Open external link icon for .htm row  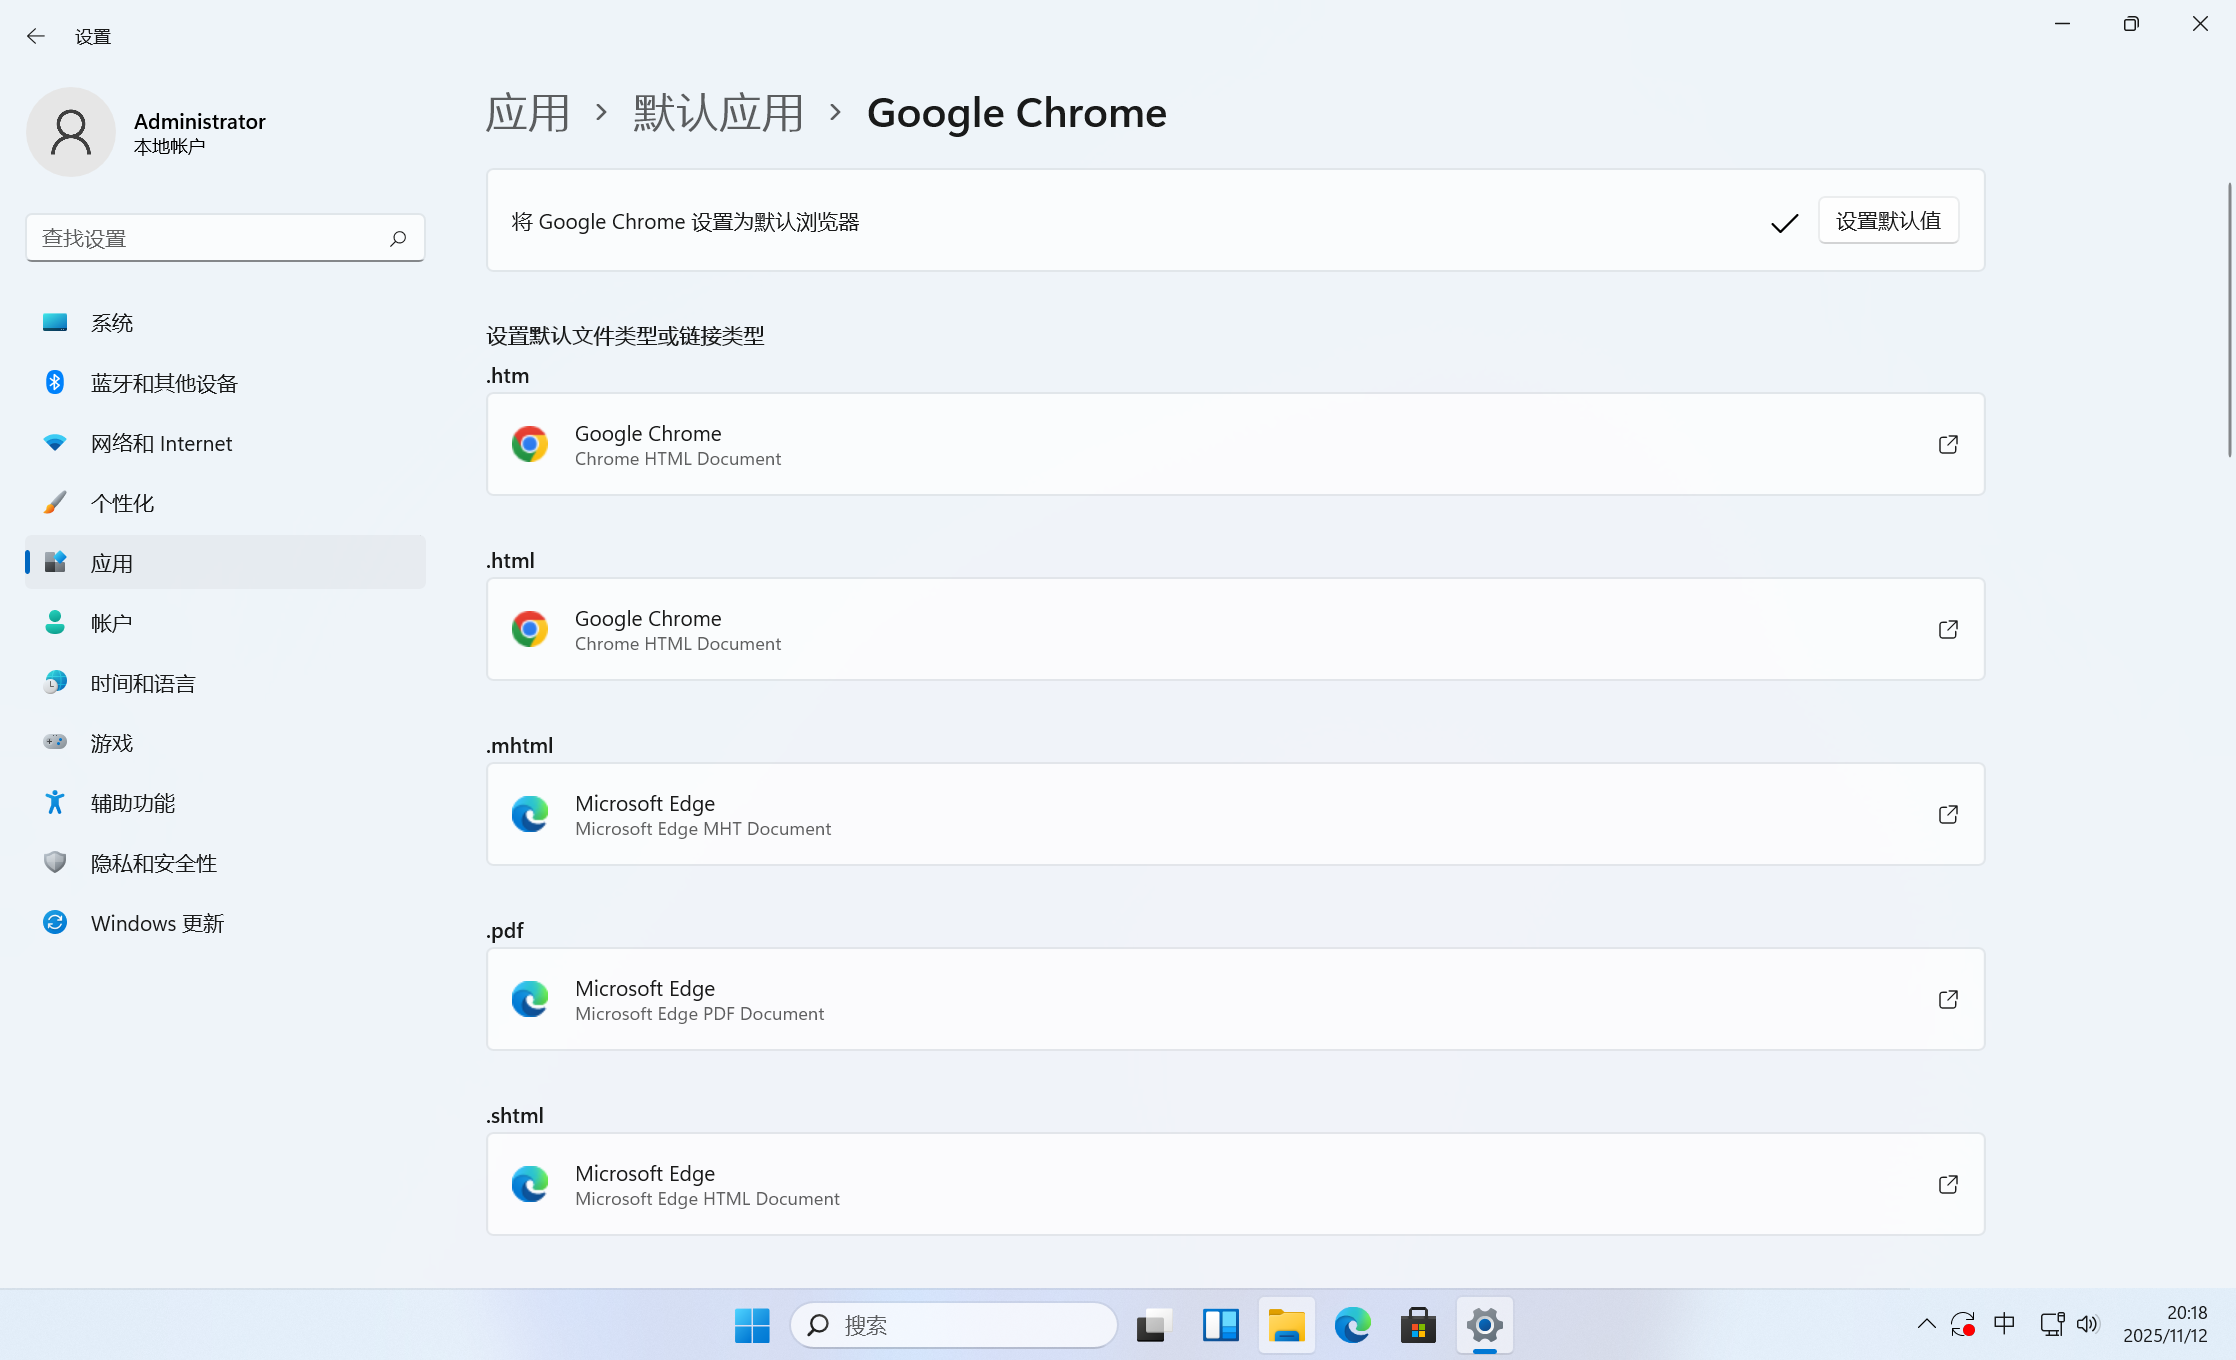[1947, 444]
